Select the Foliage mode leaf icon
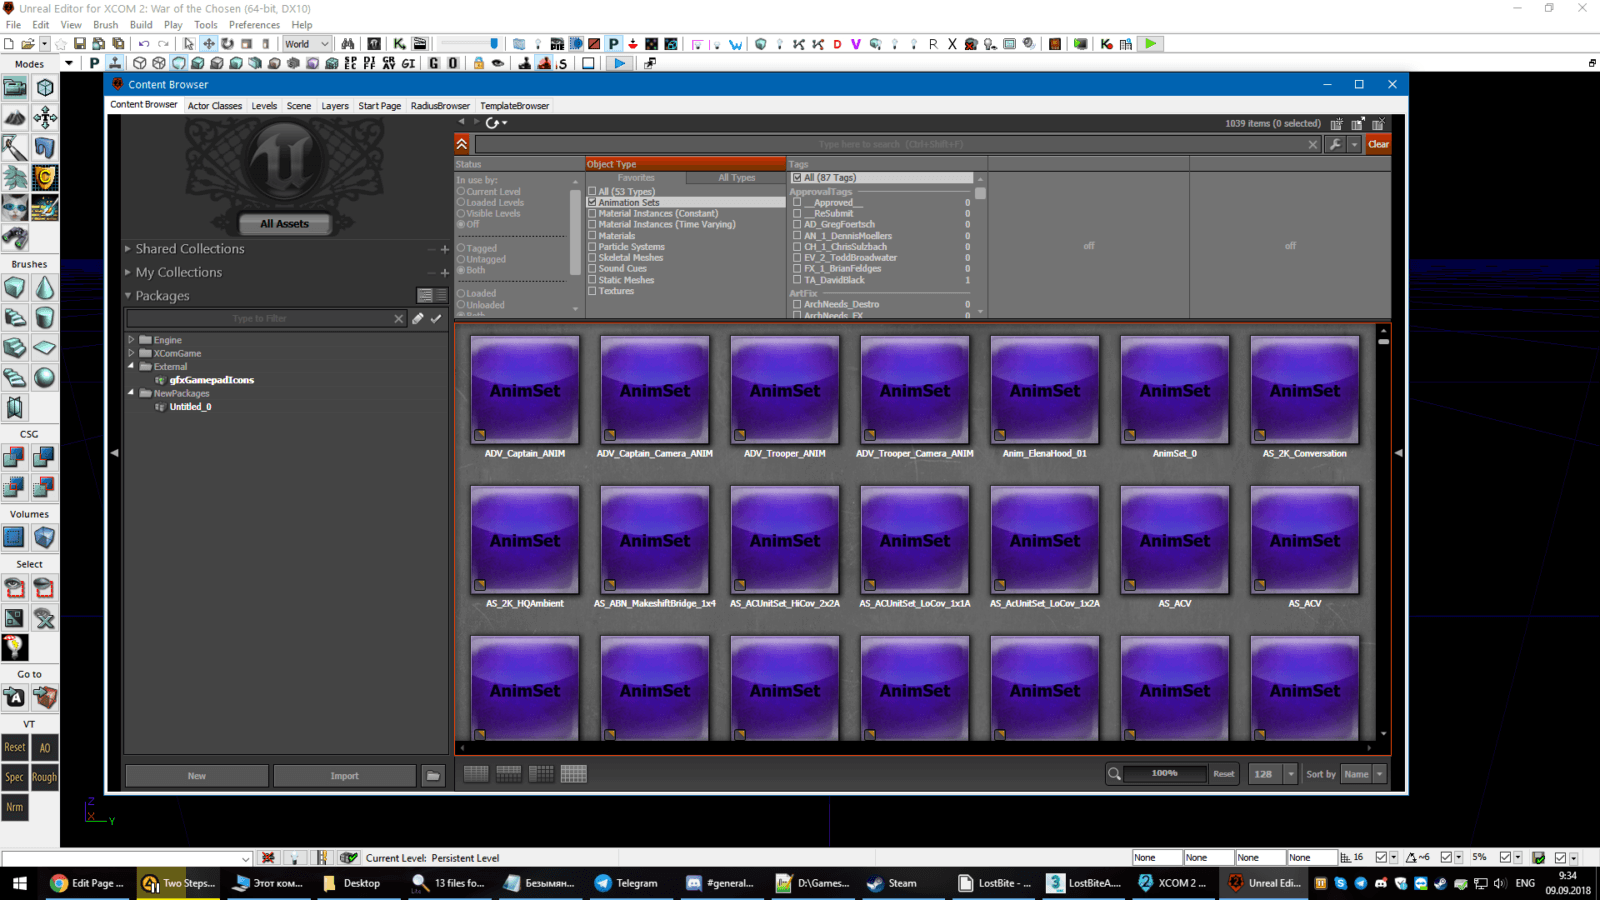This screenshot has width=1600, height=900. 15,178
